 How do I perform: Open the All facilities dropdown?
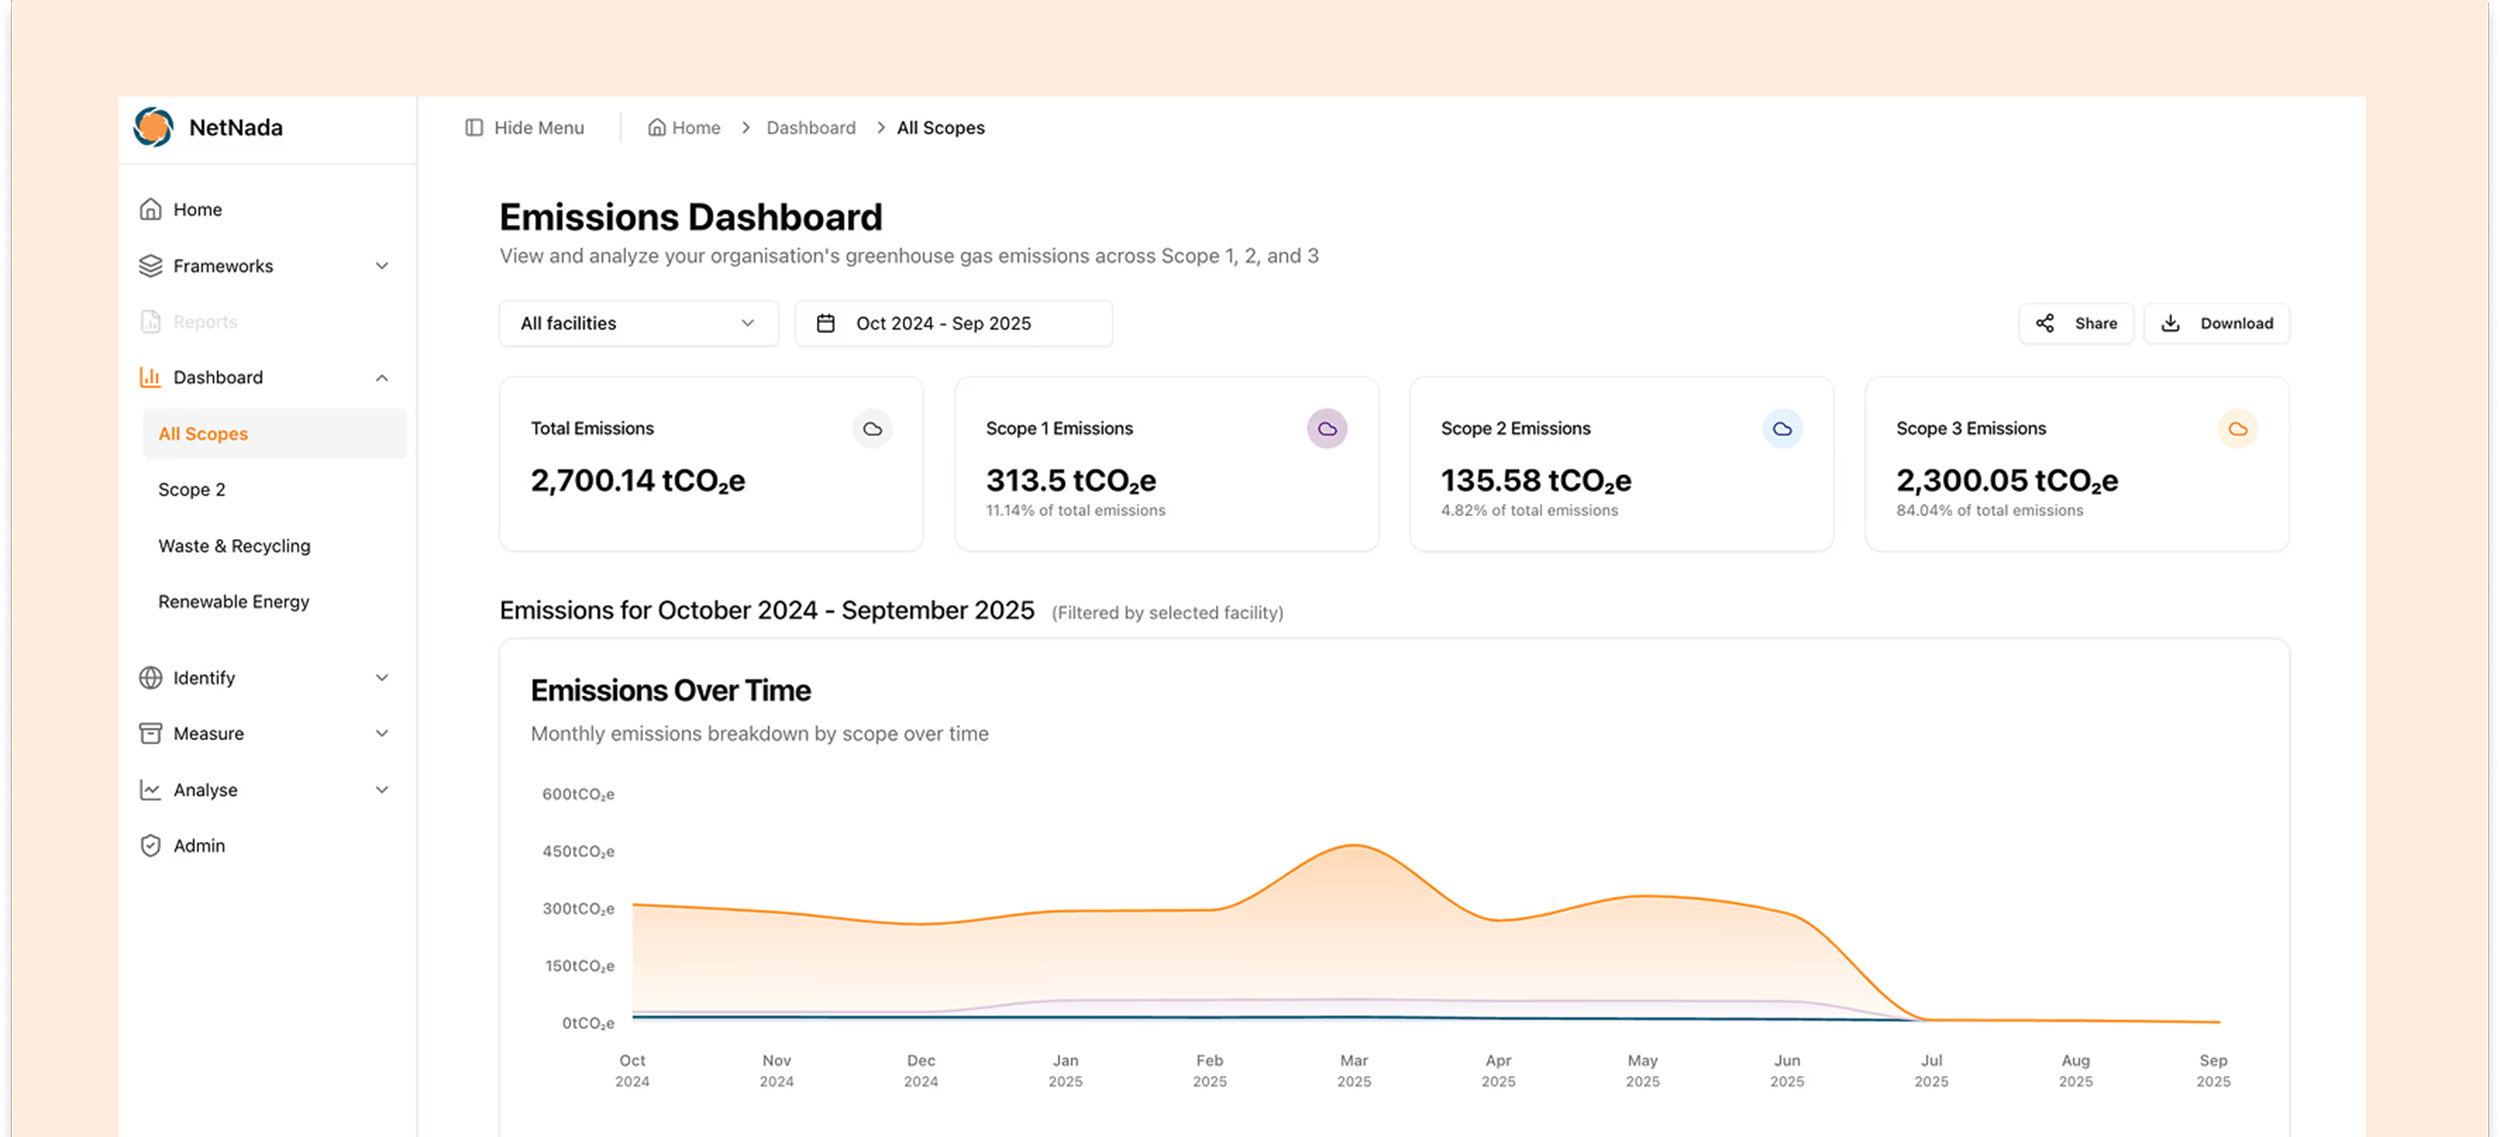pyautogui.click(x=638, y=323)
